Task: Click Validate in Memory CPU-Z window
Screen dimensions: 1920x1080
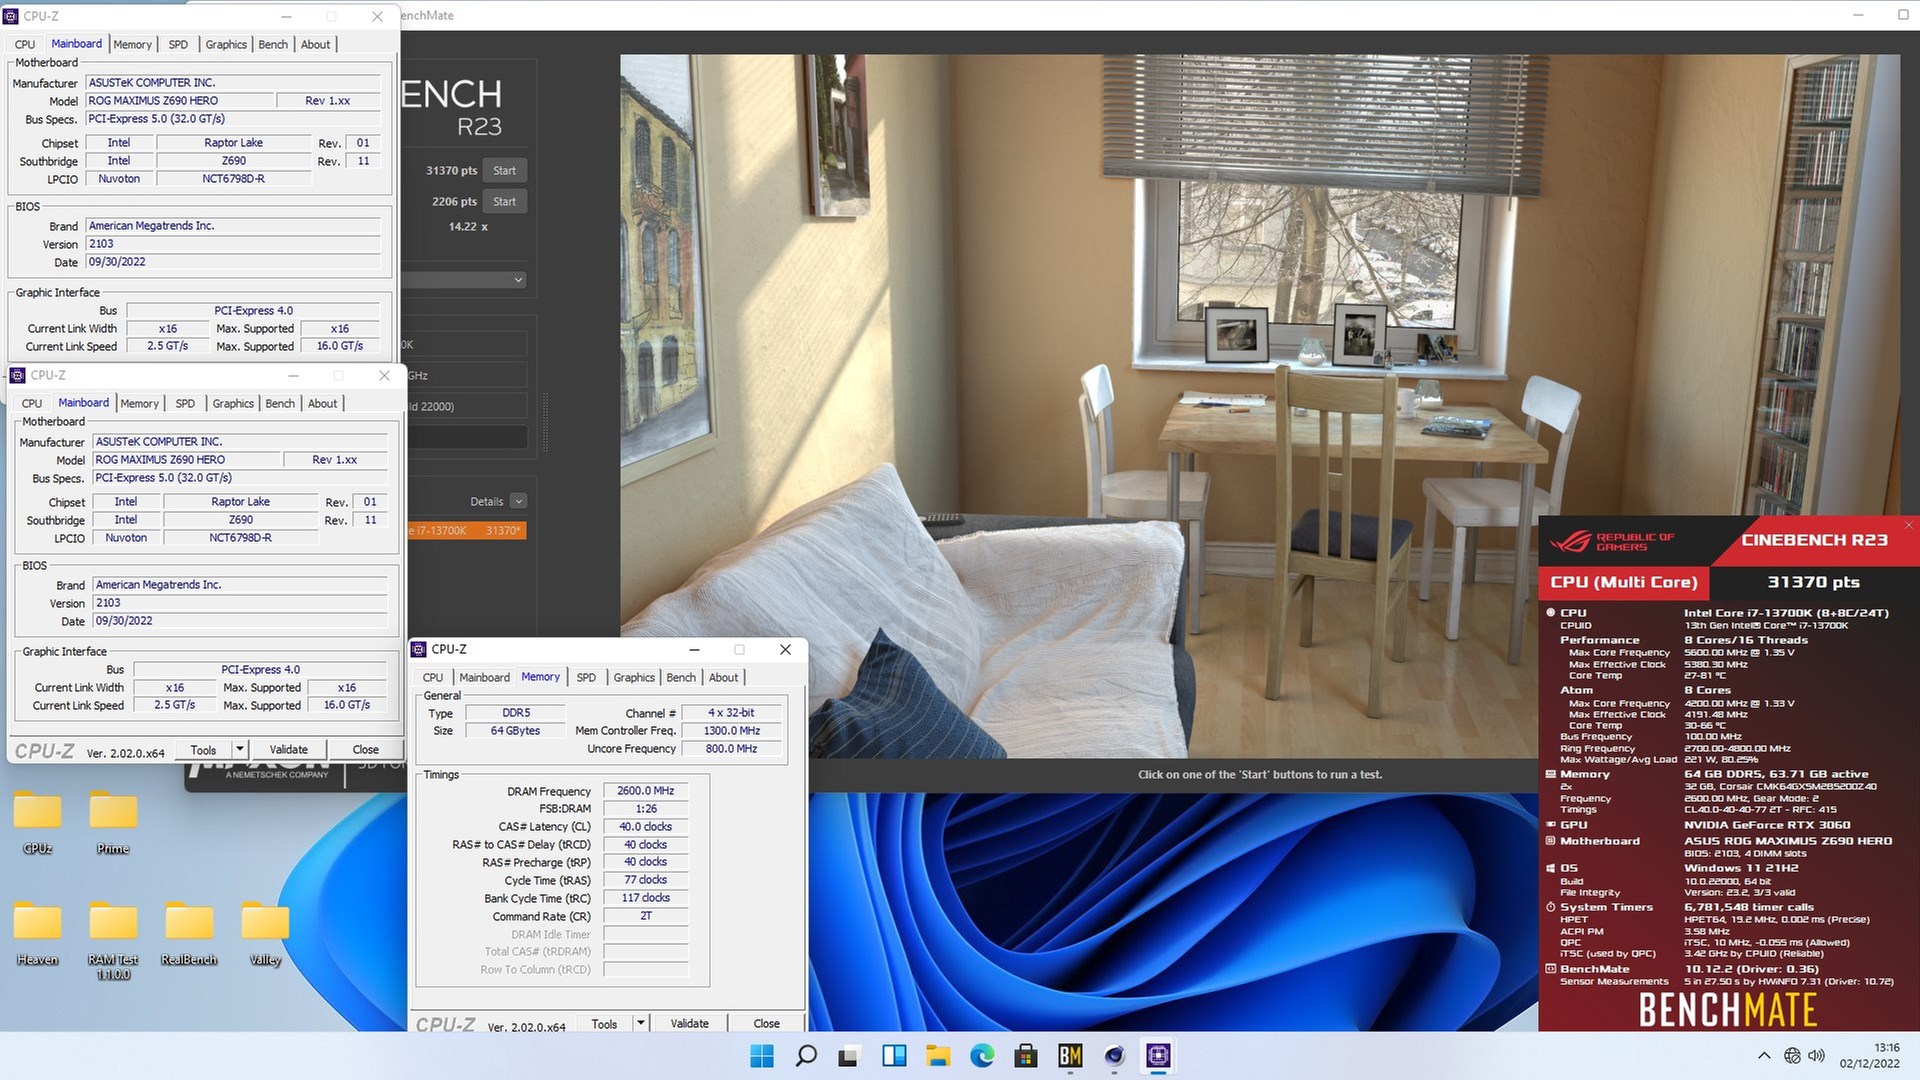Action: click(689, 1023)
